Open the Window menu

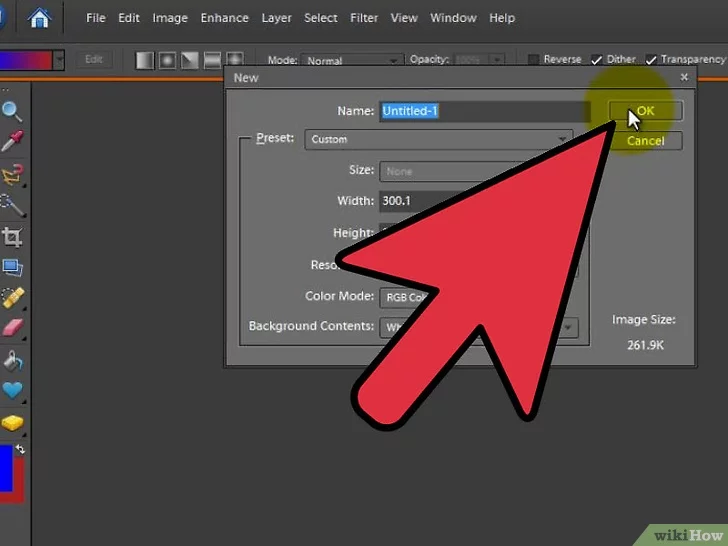pos(453,18)
